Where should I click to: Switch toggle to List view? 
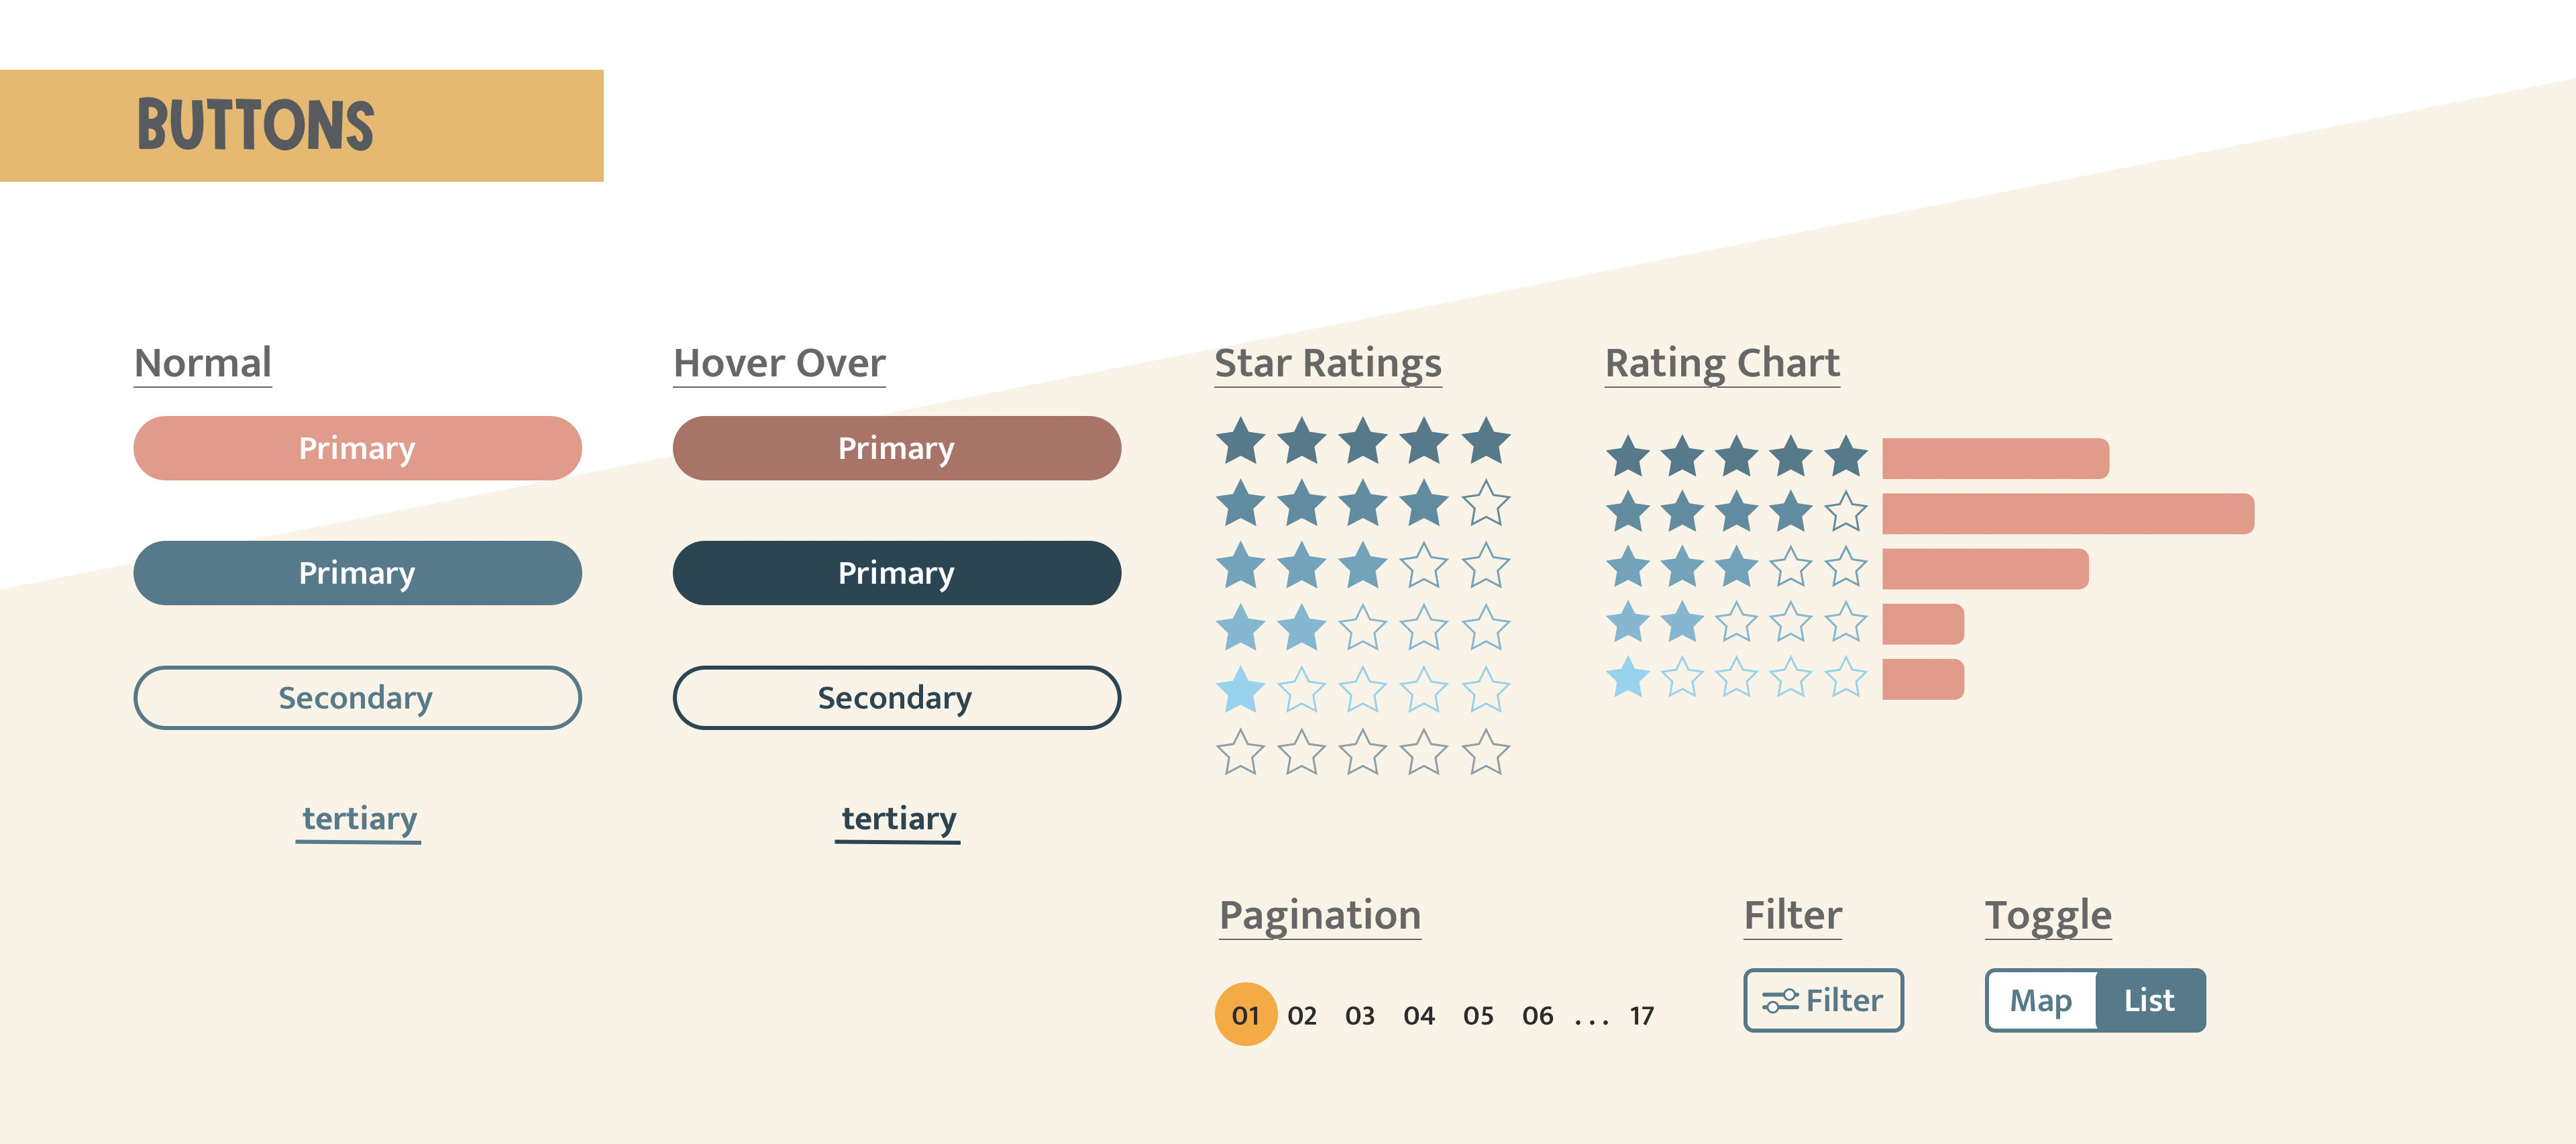pos(2149,1000)
